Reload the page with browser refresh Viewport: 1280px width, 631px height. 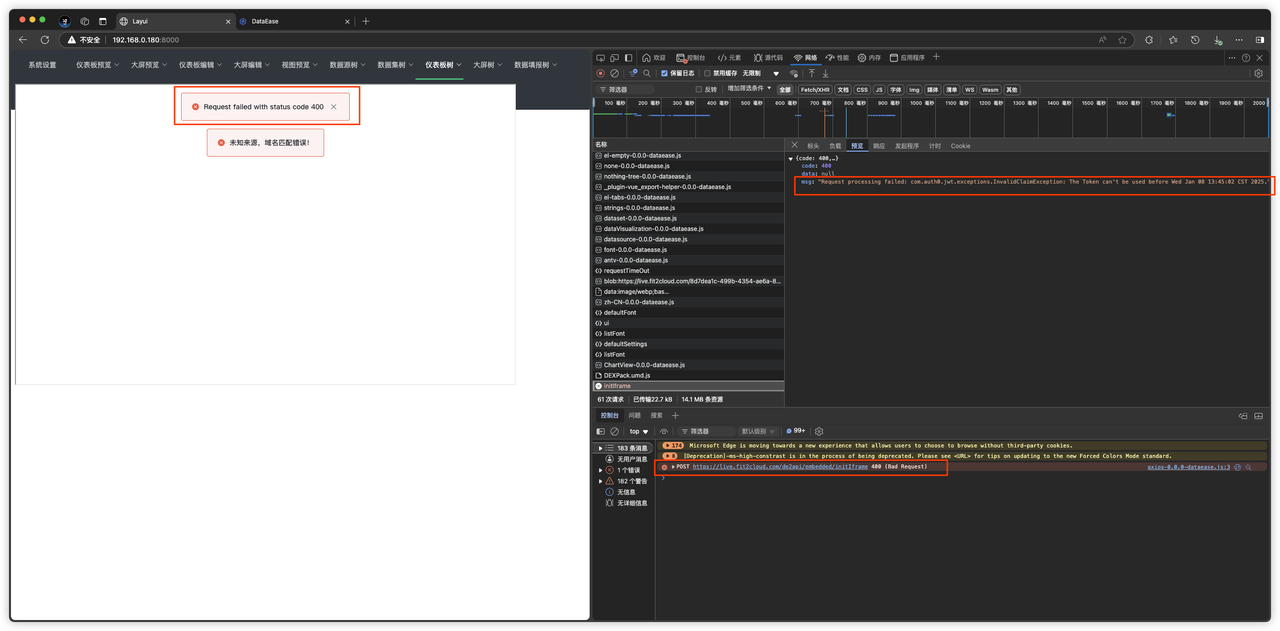tap(45, 40)
